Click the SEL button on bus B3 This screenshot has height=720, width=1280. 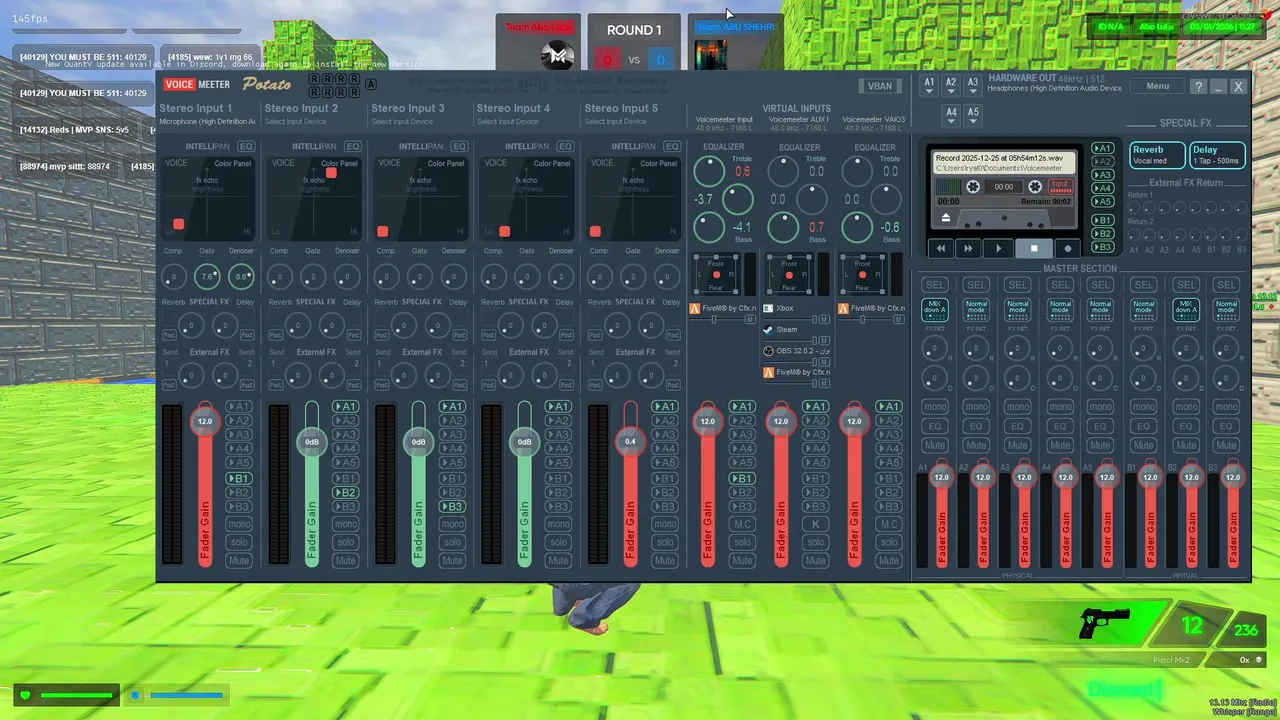pyautogui.click(x=1227, y=285)
